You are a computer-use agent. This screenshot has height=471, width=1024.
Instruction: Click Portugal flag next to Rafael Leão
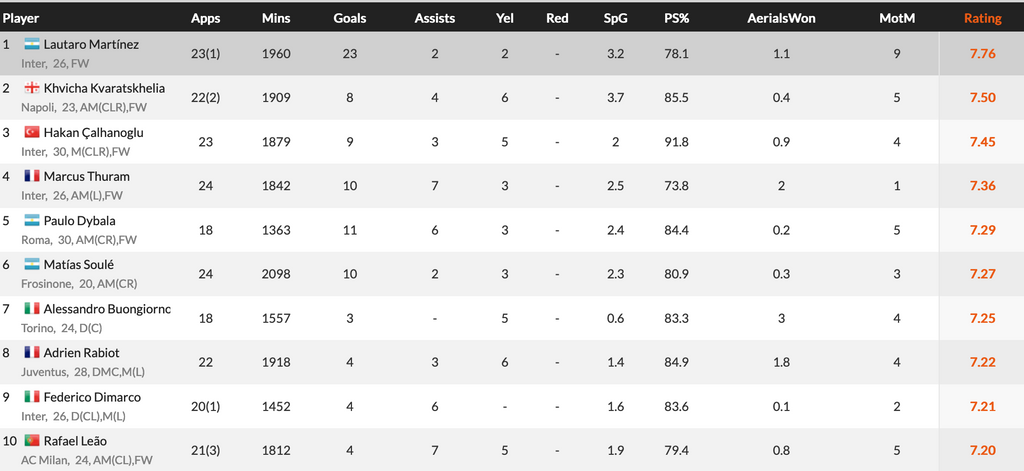(x=32, y=441)
